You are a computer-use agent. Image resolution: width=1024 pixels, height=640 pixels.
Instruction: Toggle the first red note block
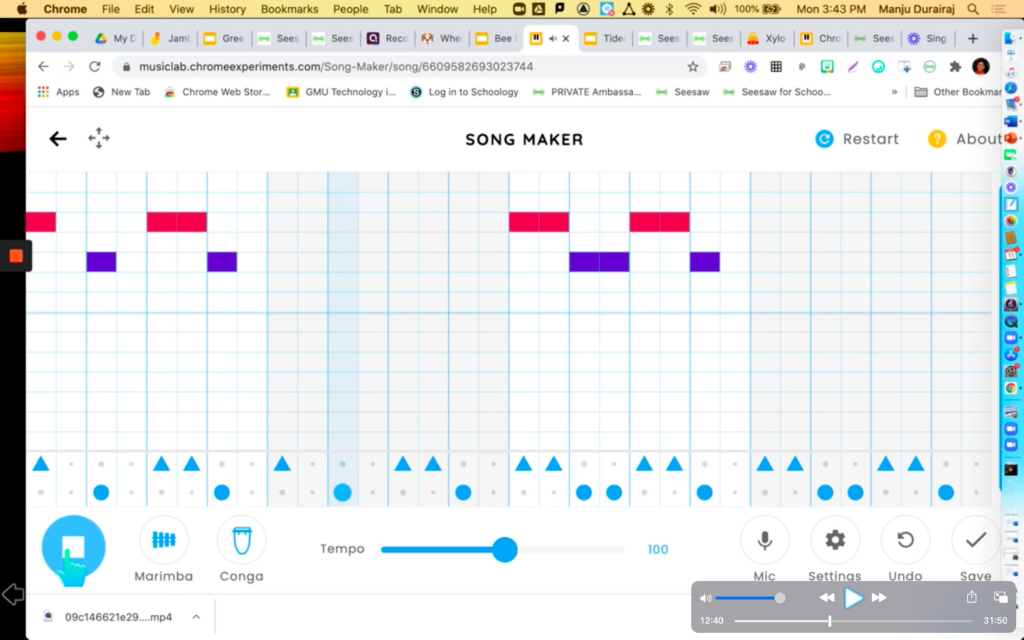[40, 222]
